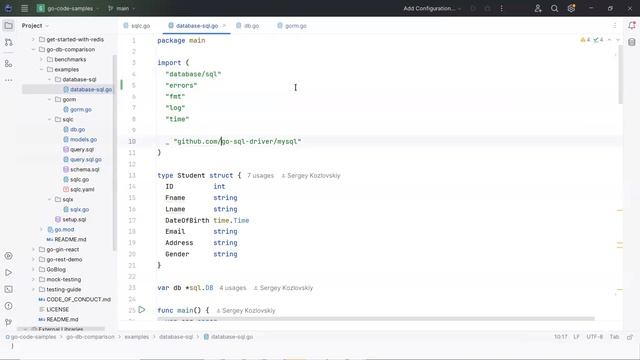Click examples breadcrumb in navigation bar
Image resolution: width=640 pixels, height=360 pixels.
click(137, 337)
